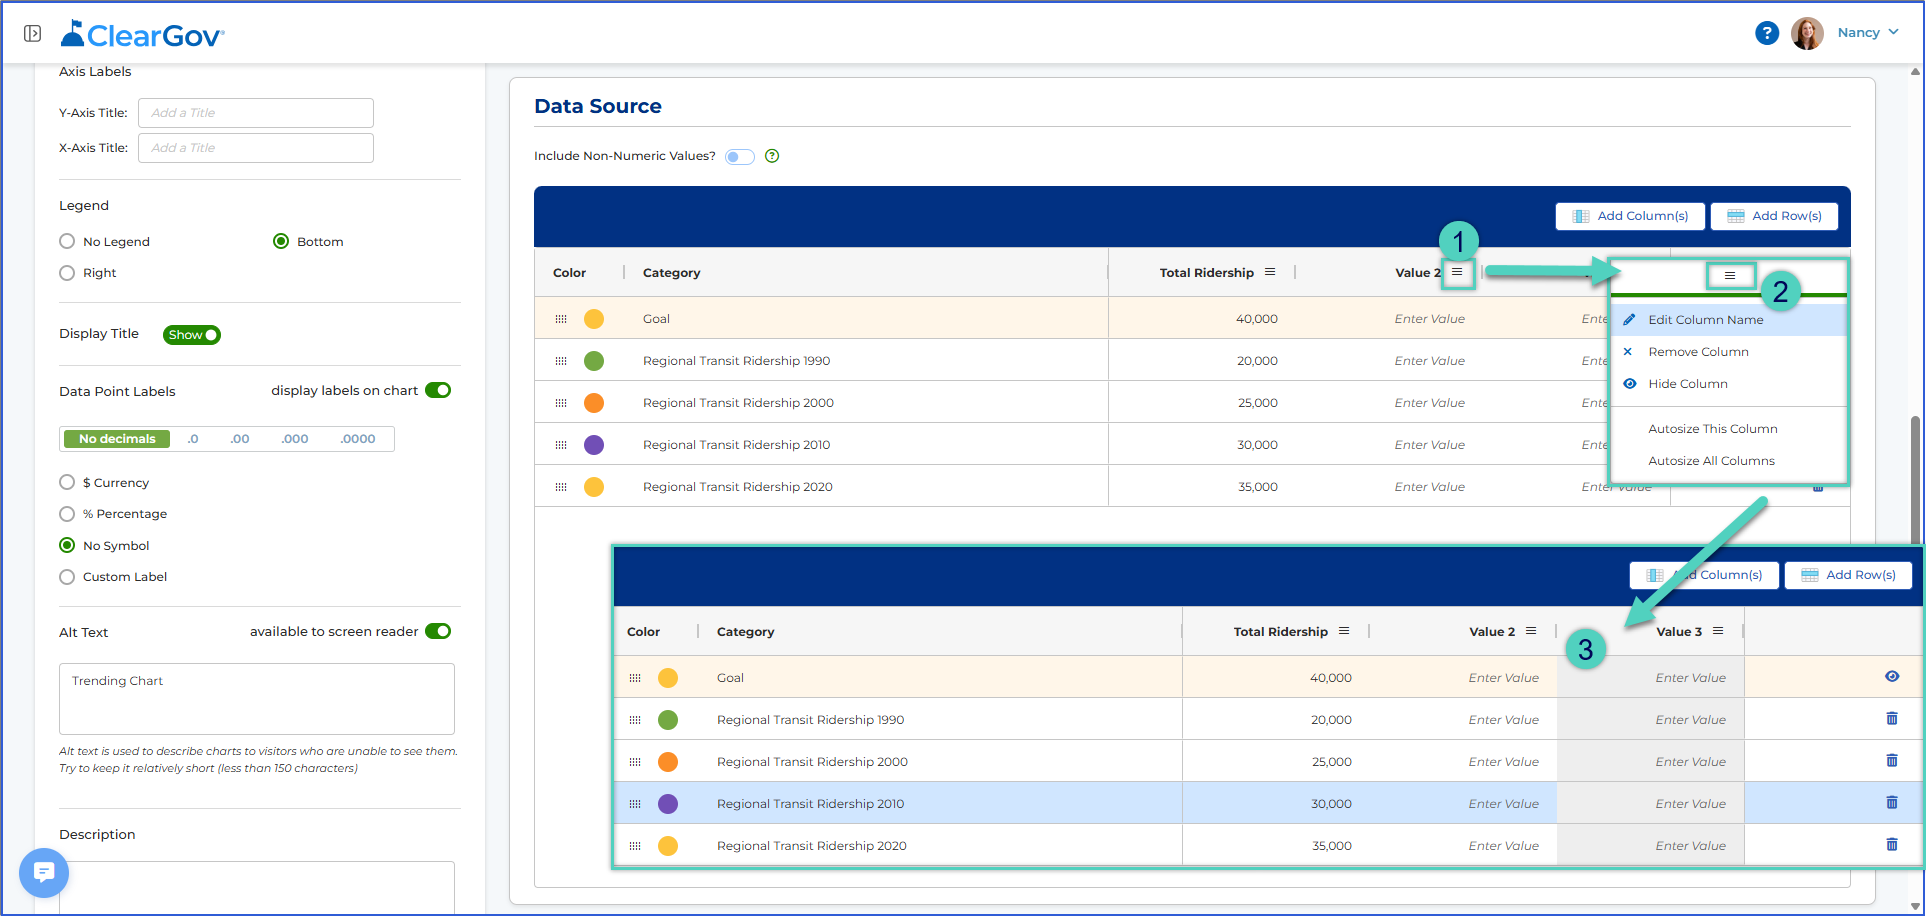Click the Total Ridership column menu icon
The height and width of the screenshot is (917, 1926).
[1270, 272]
